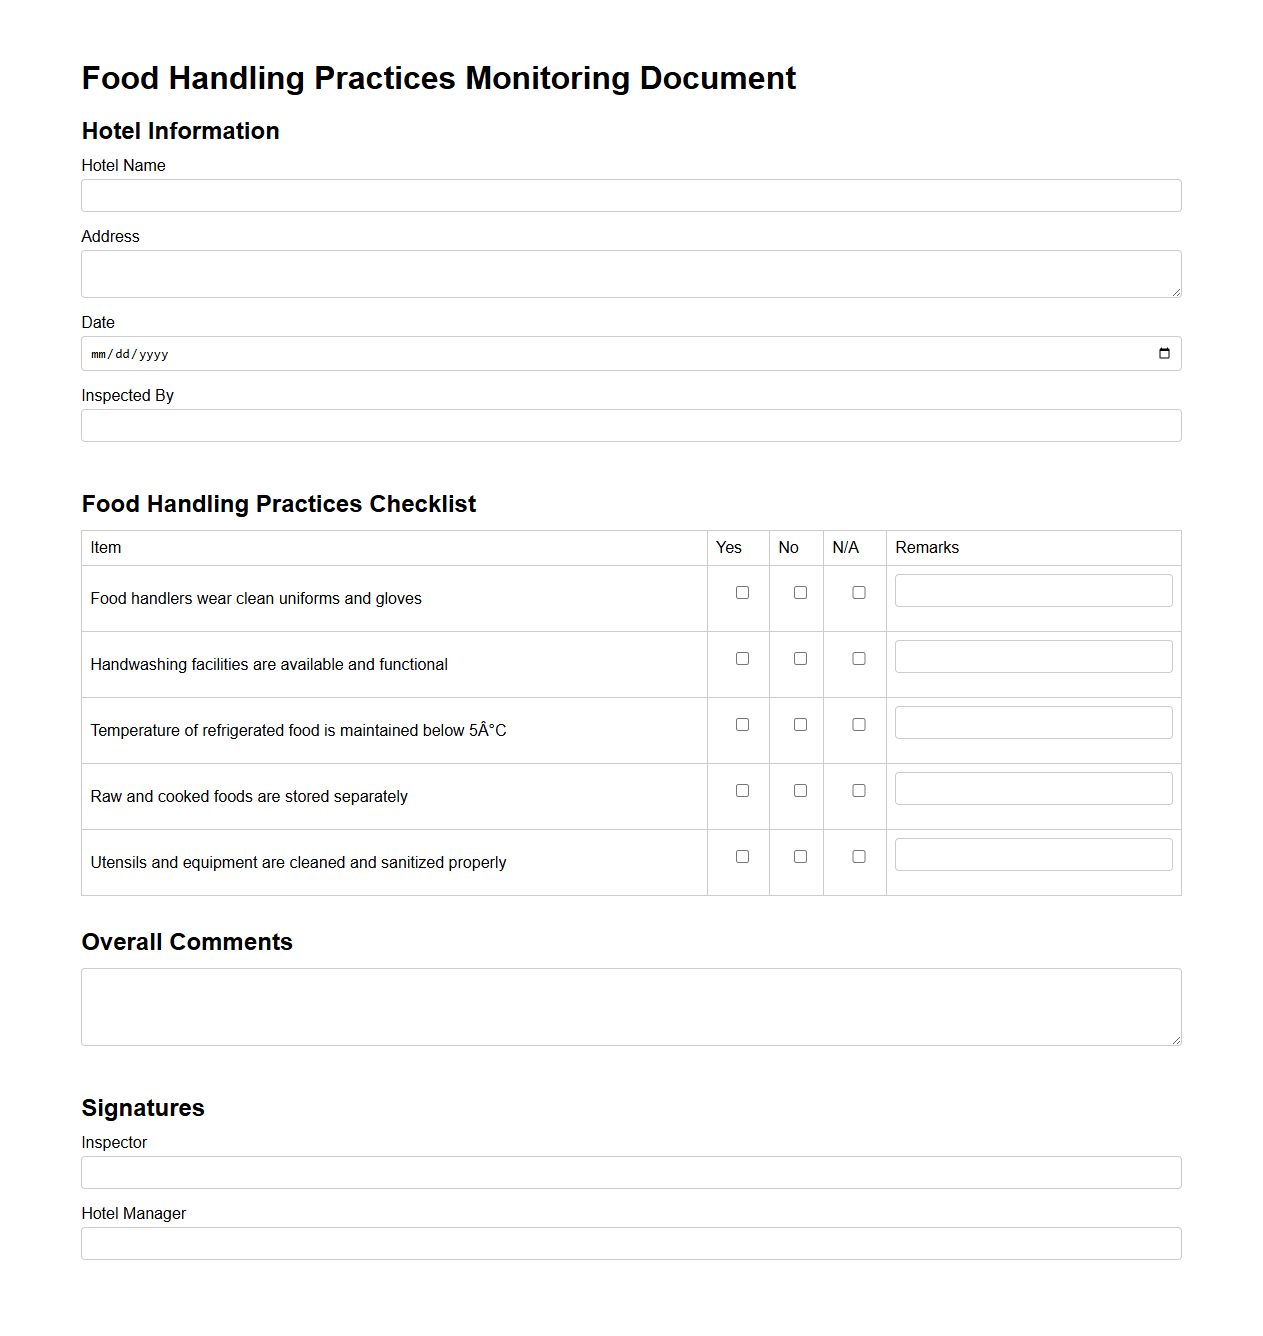Check No for refrigerated food temperature
Viewport: 1263px width, 1336px height.
799,724
